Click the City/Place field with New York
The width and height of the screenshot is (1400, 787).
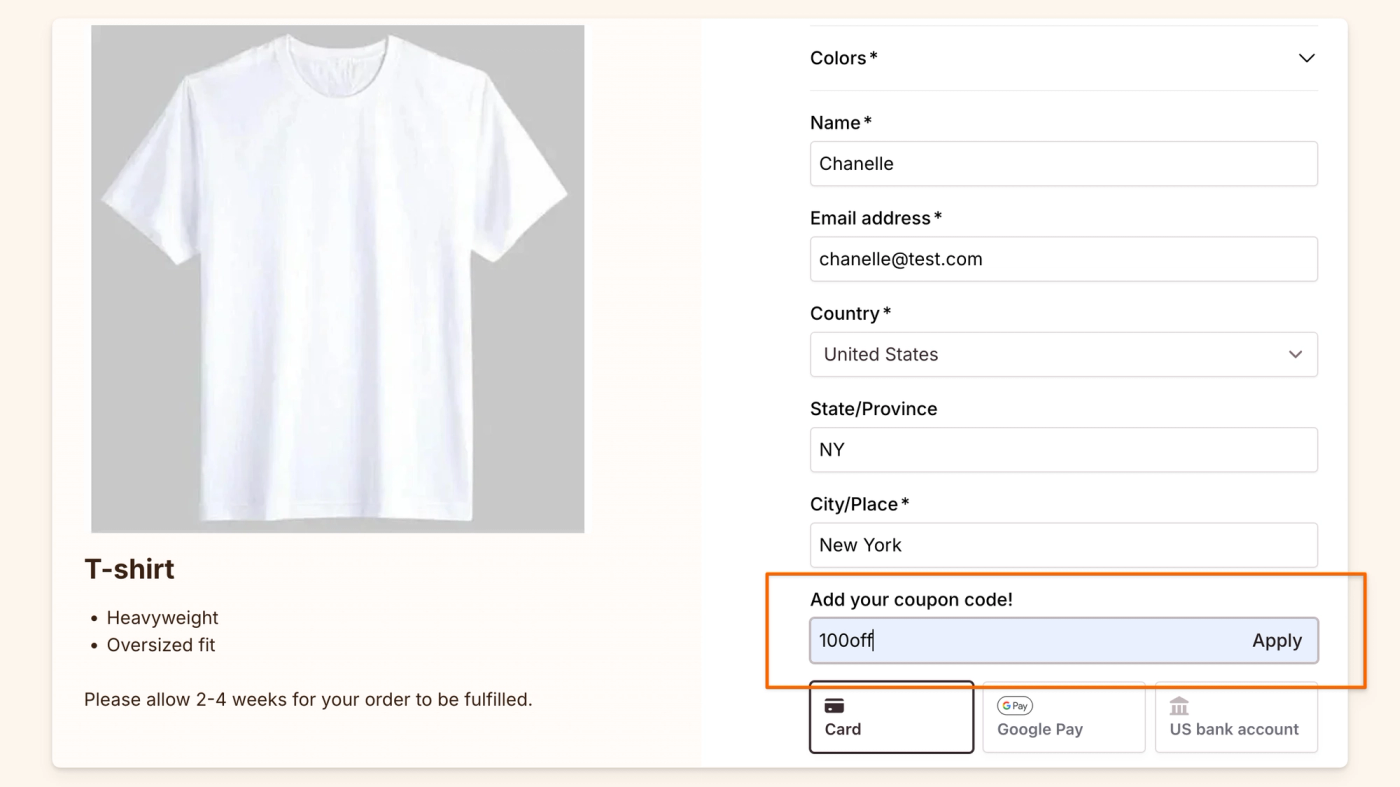(x=1063, y=545)
